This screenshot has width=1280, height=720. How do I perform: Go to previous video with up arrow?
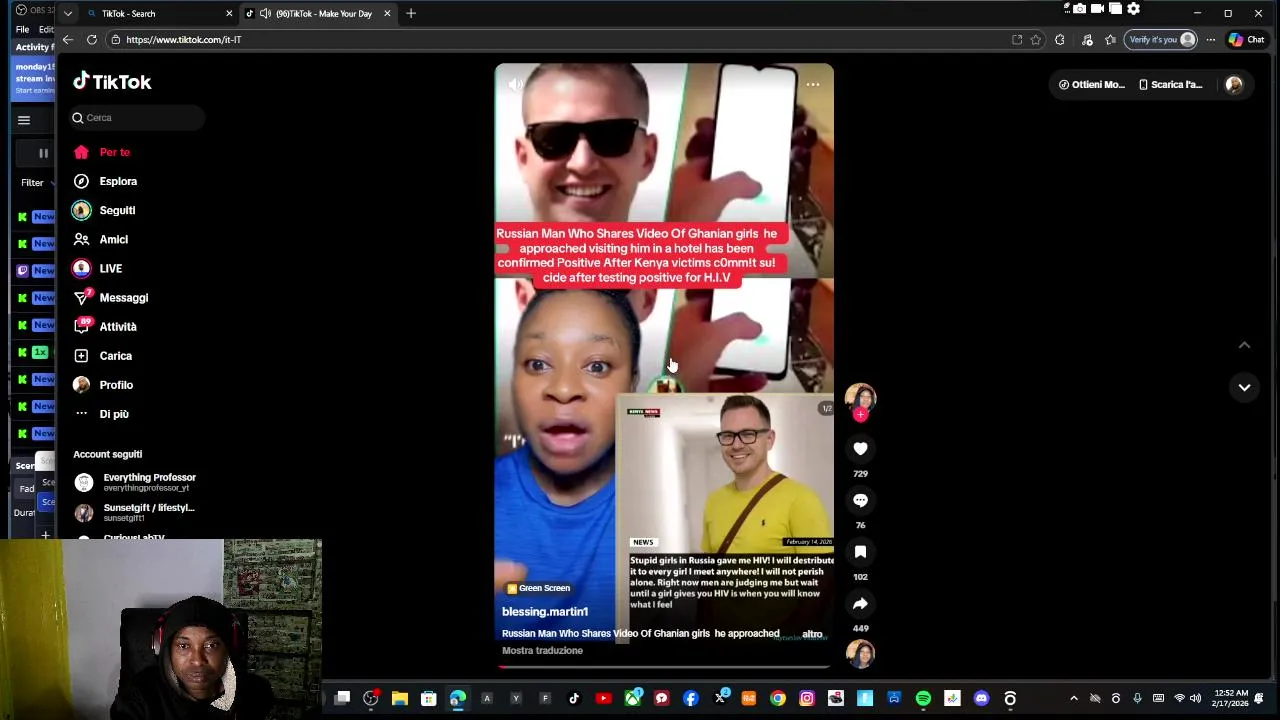pyautogui.click(x=1244, y=345)
